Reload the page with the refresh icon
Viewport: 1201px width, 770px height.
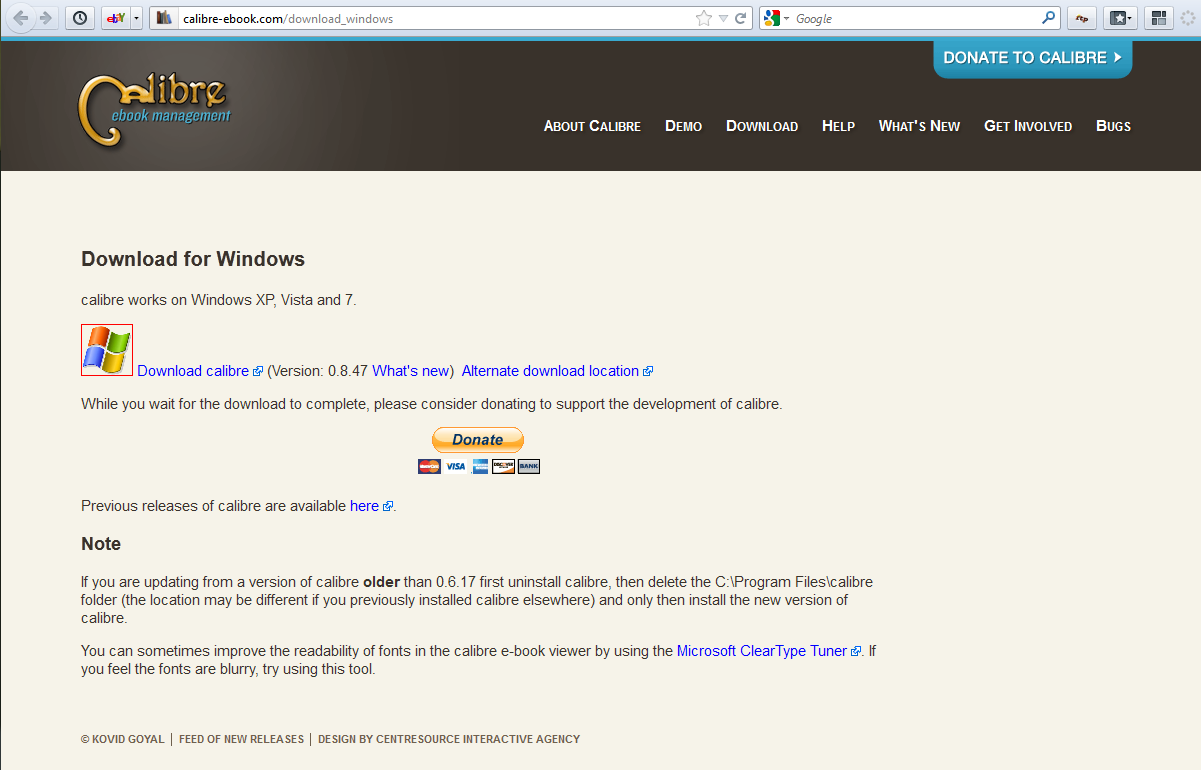click(x=741, y=18)
